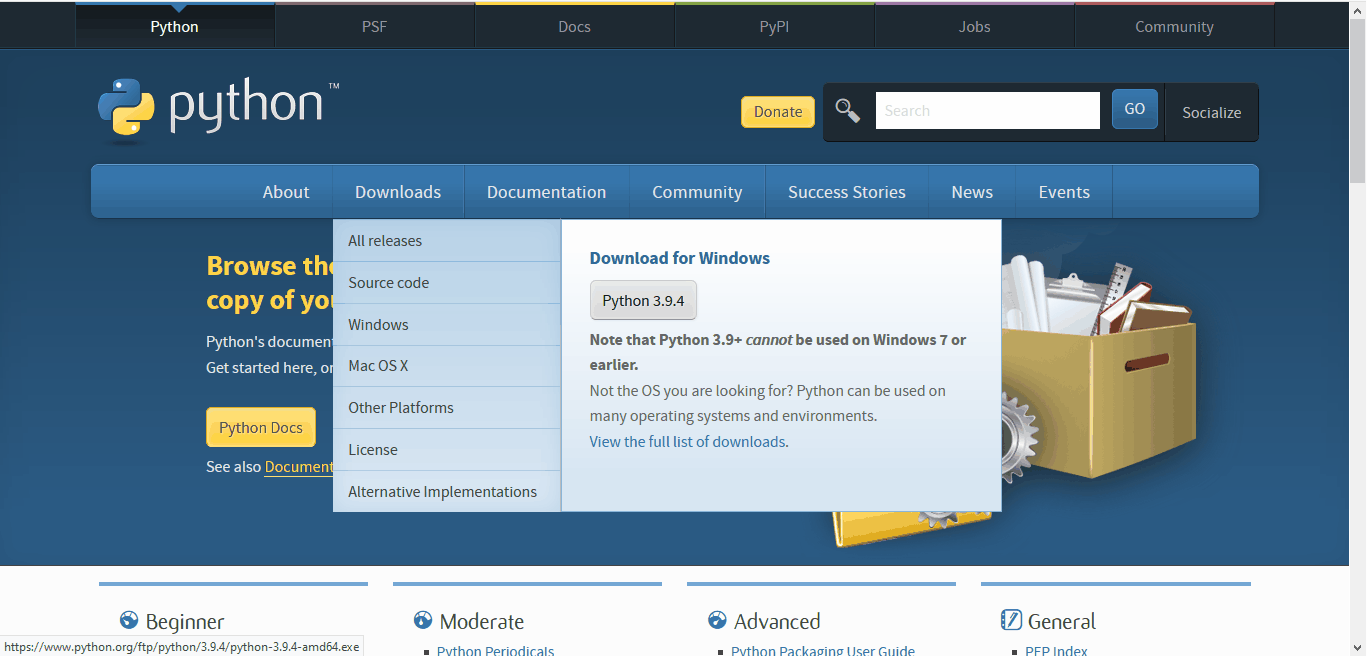Screen dimensions: 1367x656
Task: Open the PEP Index link
Action: pos(1056,650)
